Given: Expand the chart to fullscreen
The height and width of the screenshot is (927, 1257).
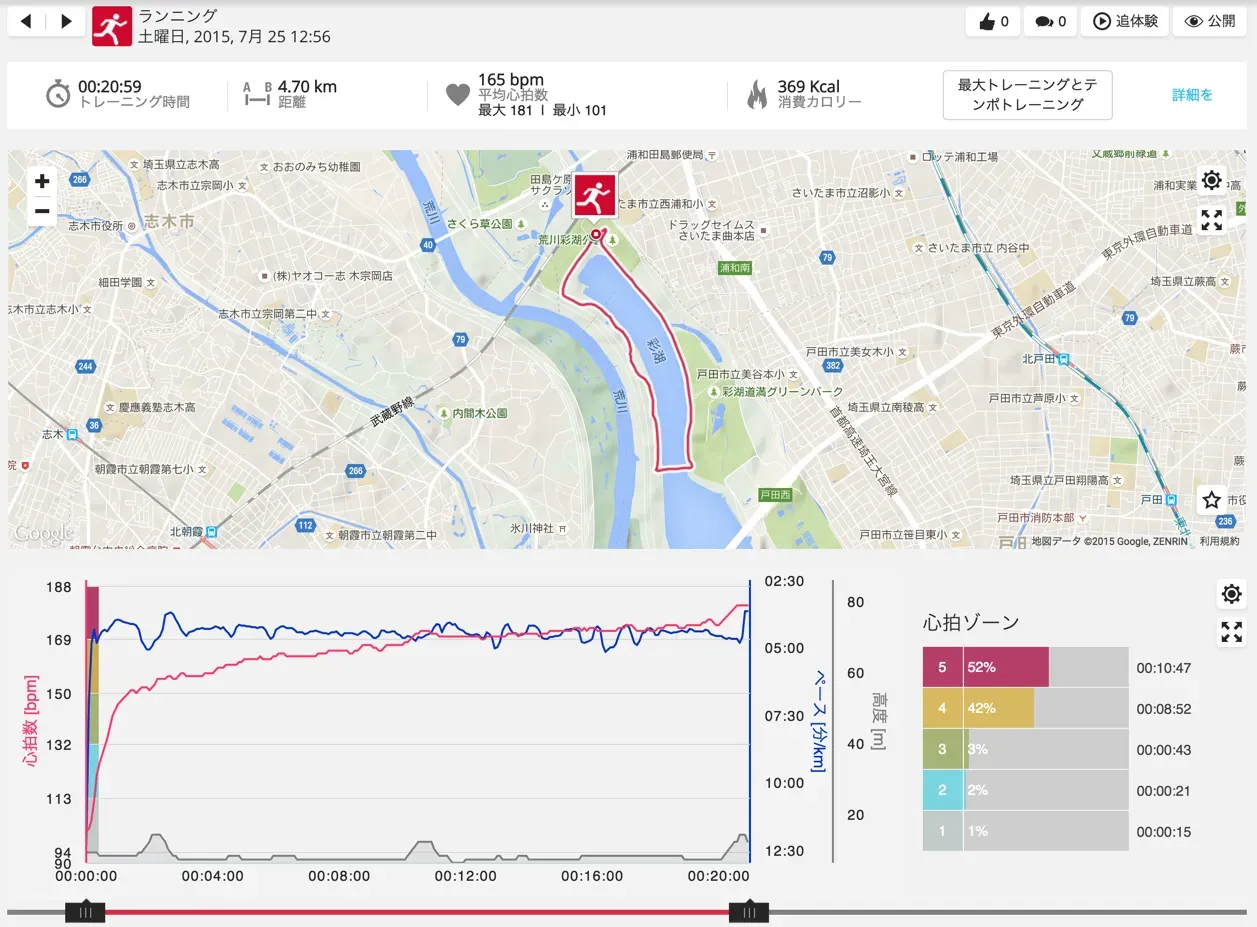Looking at the screenshot, I should 1231,632.
